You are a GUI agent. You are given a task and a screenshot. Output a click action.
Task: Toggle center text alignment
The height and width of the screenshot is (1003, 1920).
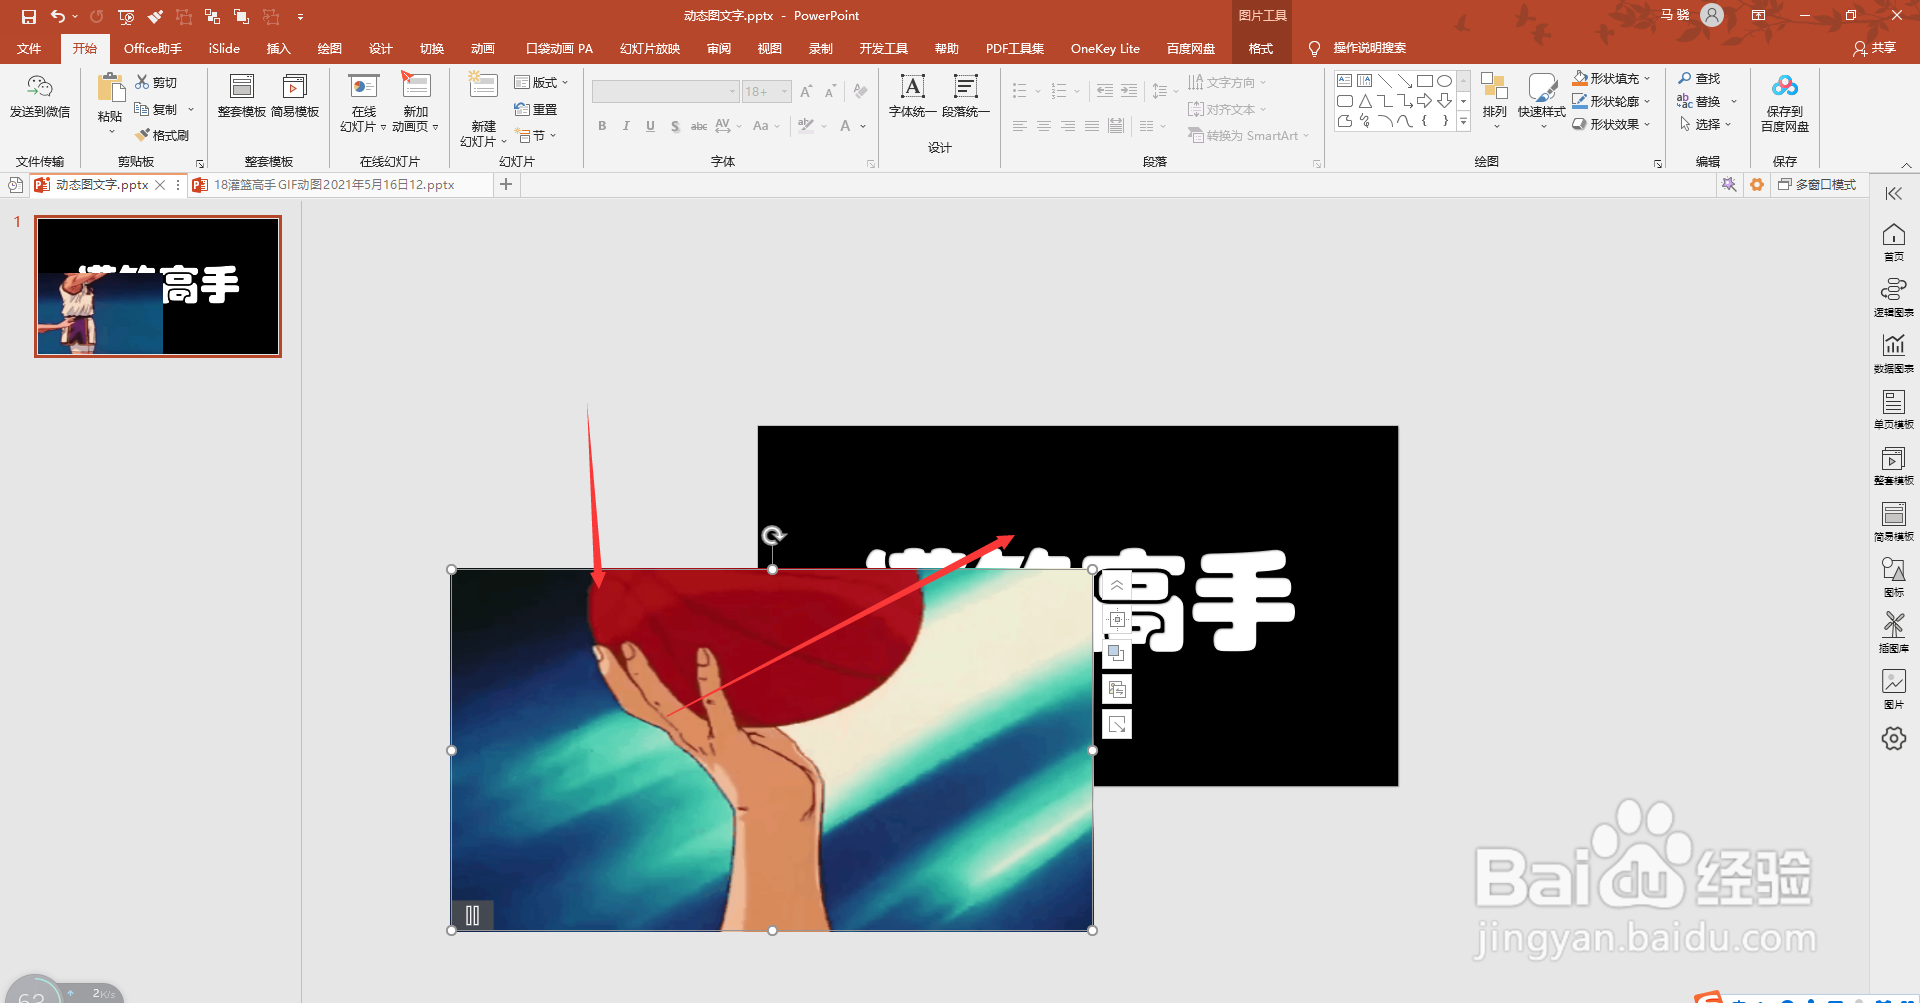(x=1044, y=126)
